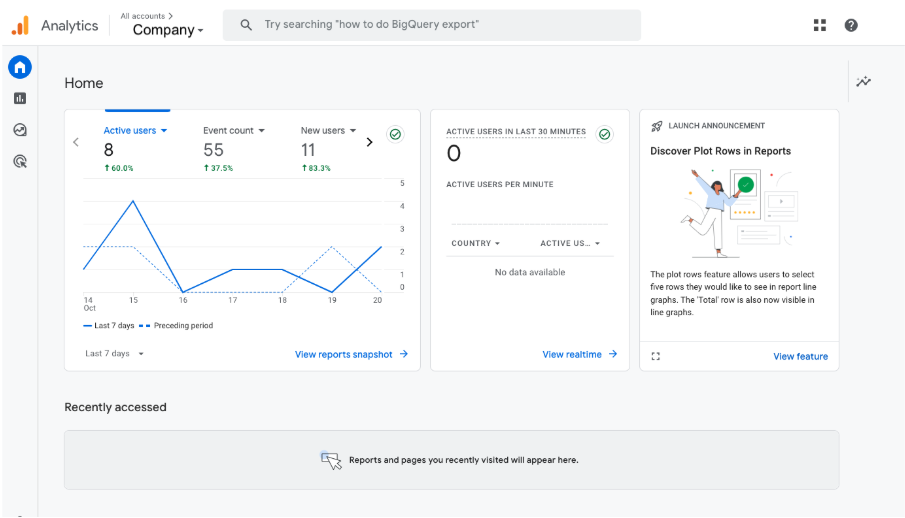Open the Active users metric dropdown
905x518 pixels.
tap(136, 131)
